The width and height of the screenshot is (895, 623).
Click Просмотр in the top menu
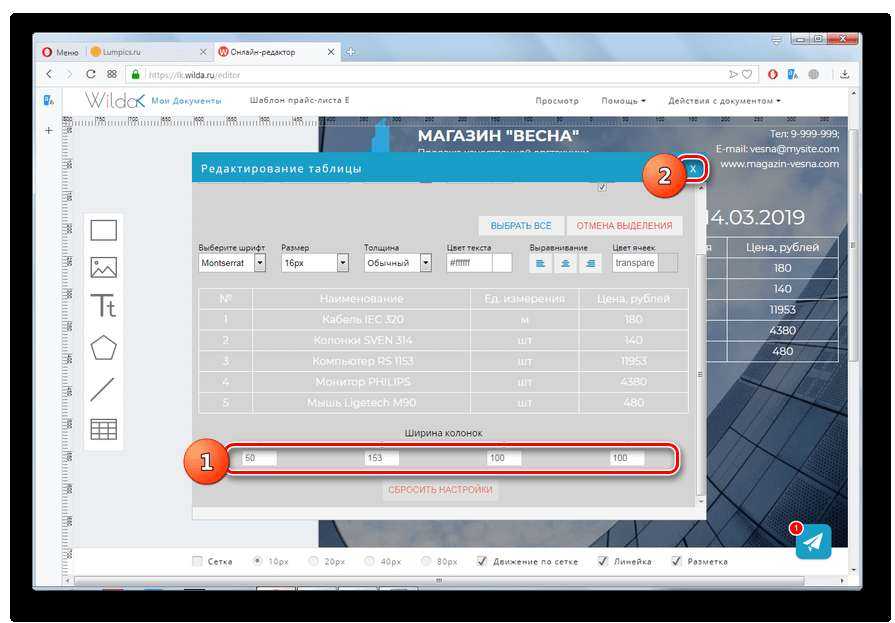[x=557, y=101]
